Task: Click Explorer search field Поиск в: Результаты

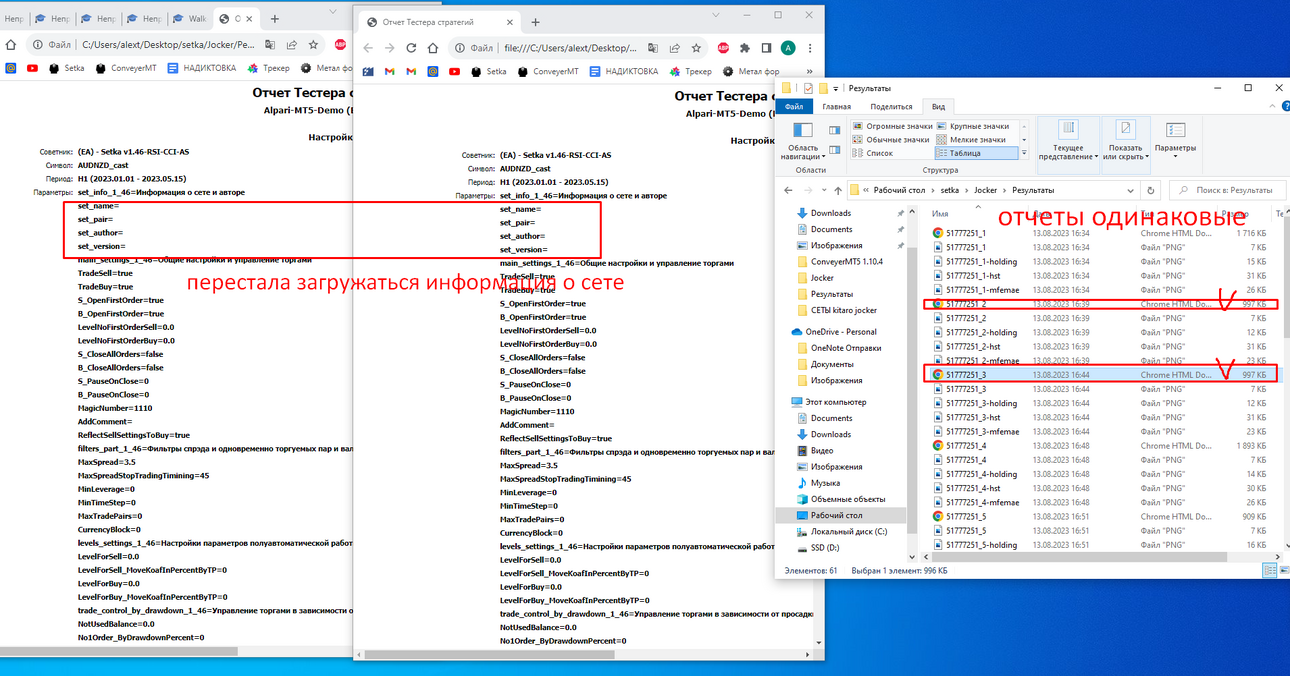Action: tap(1227, 190)
